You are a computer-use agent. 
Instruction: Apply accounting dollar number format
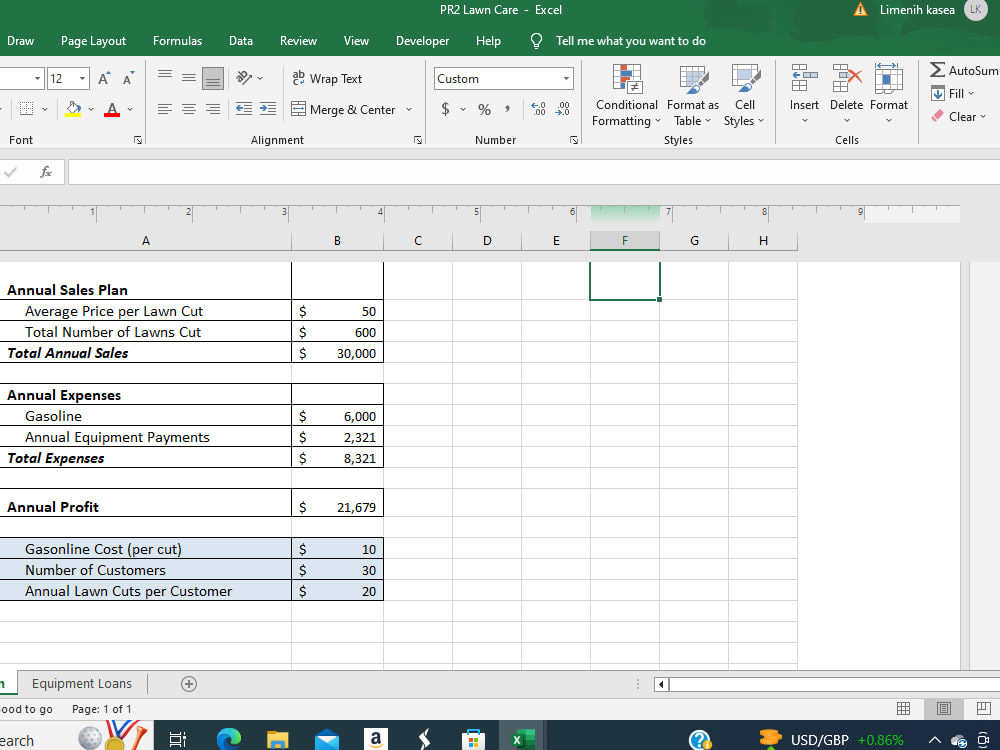tap(445, 109)
